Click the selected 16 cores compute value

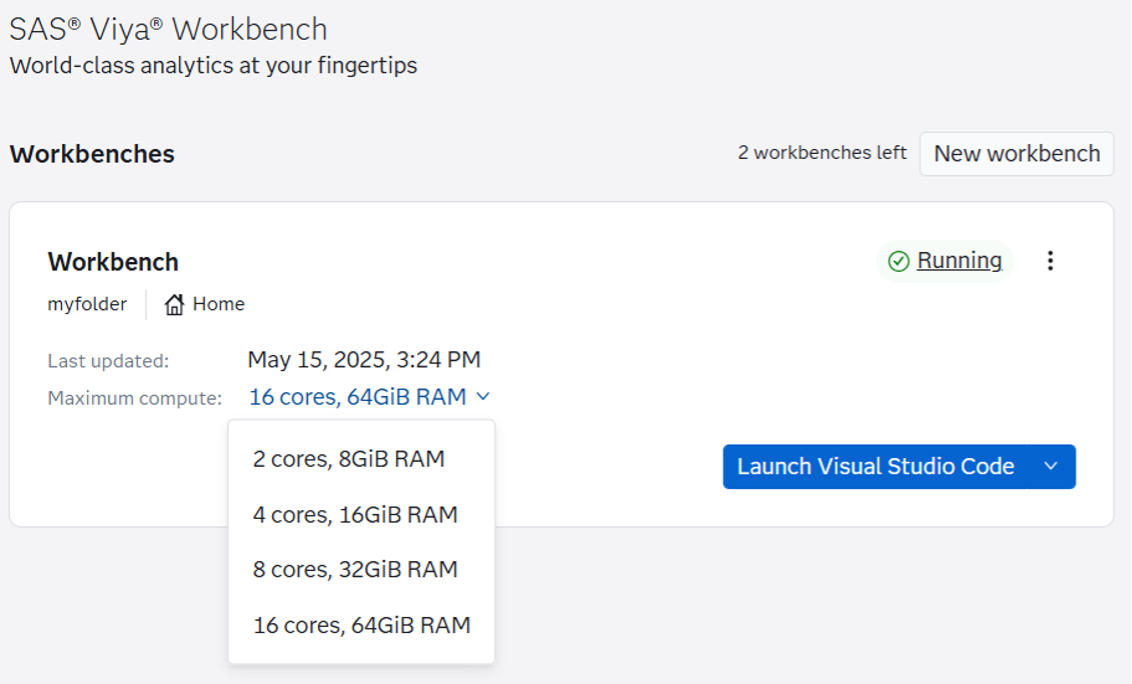(x=357, y=397)
